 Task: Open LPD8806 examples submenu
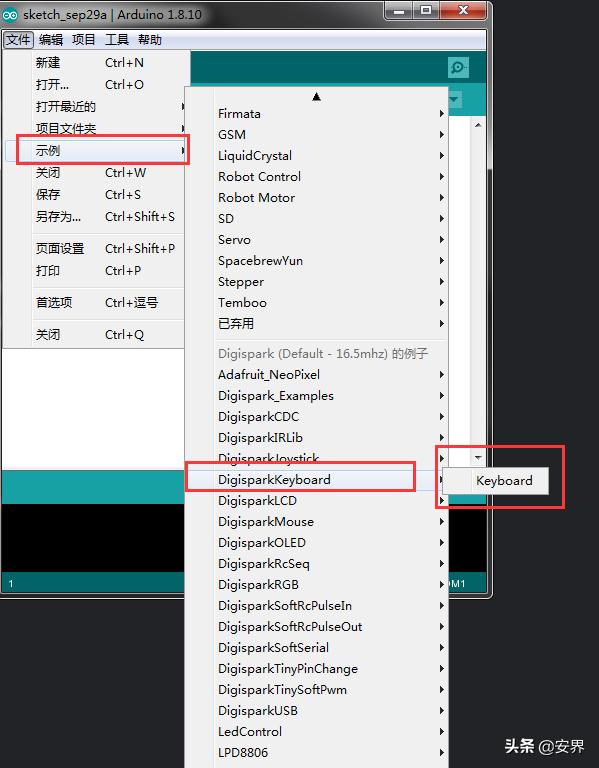(316, 753)
